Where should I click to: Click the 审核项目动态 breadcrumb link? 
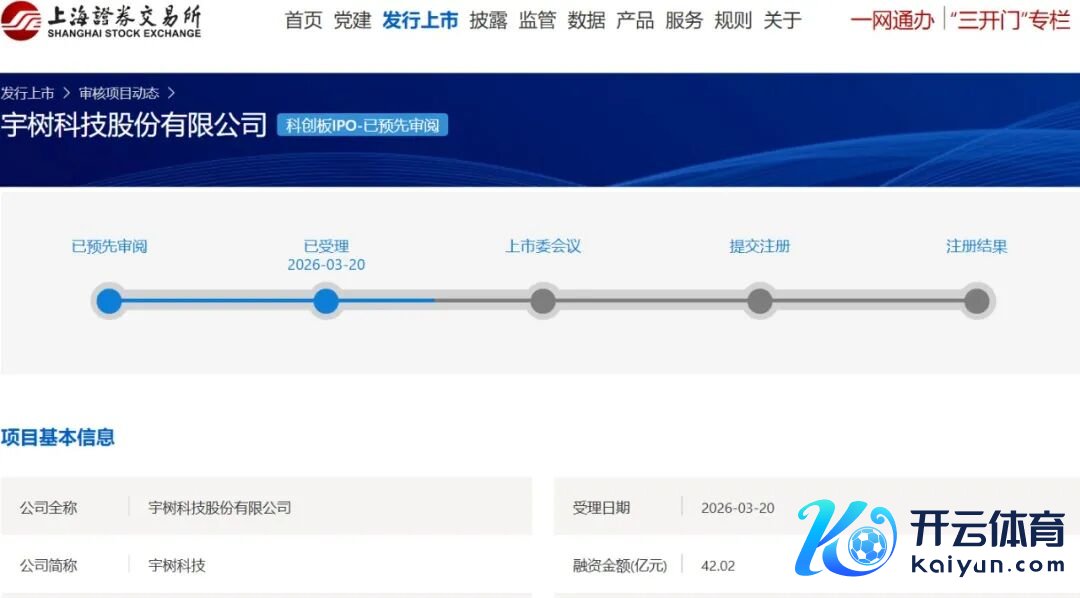(119, 93)
